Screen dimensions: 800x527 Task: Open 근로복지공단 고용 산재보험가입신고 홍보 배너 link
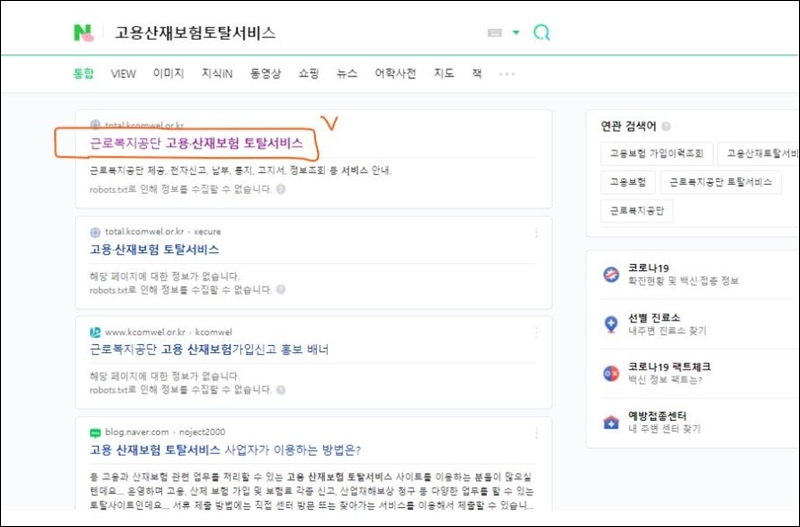click(209, 349)
